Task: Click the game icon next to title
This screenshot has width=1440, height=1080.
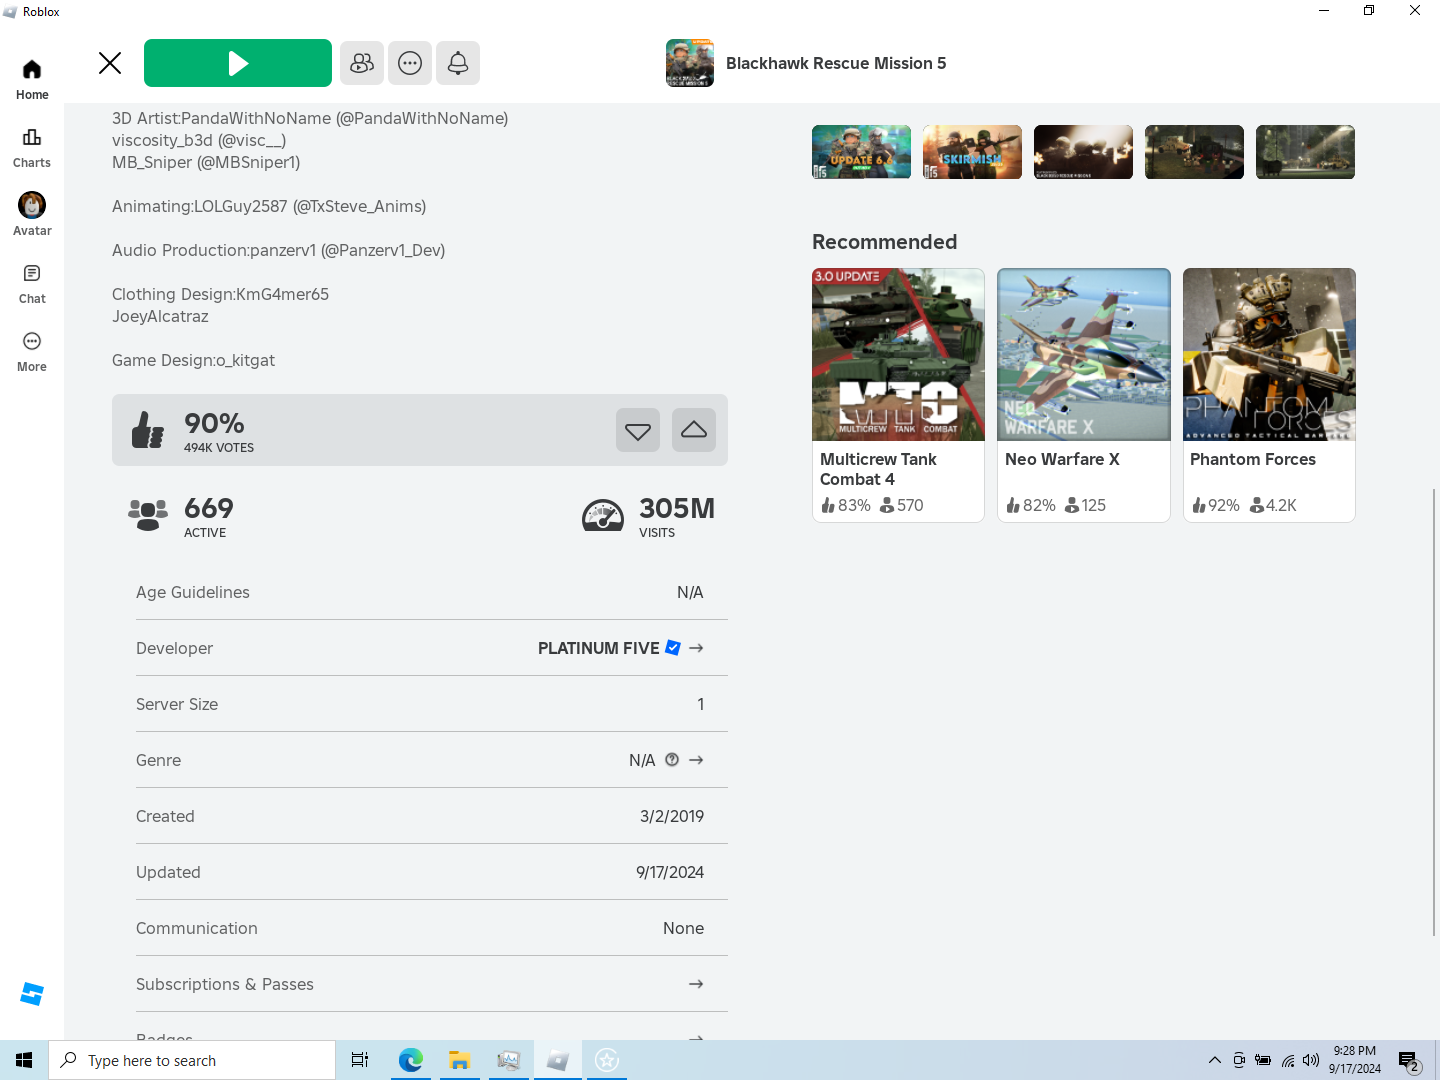Action: pos(690,63)
